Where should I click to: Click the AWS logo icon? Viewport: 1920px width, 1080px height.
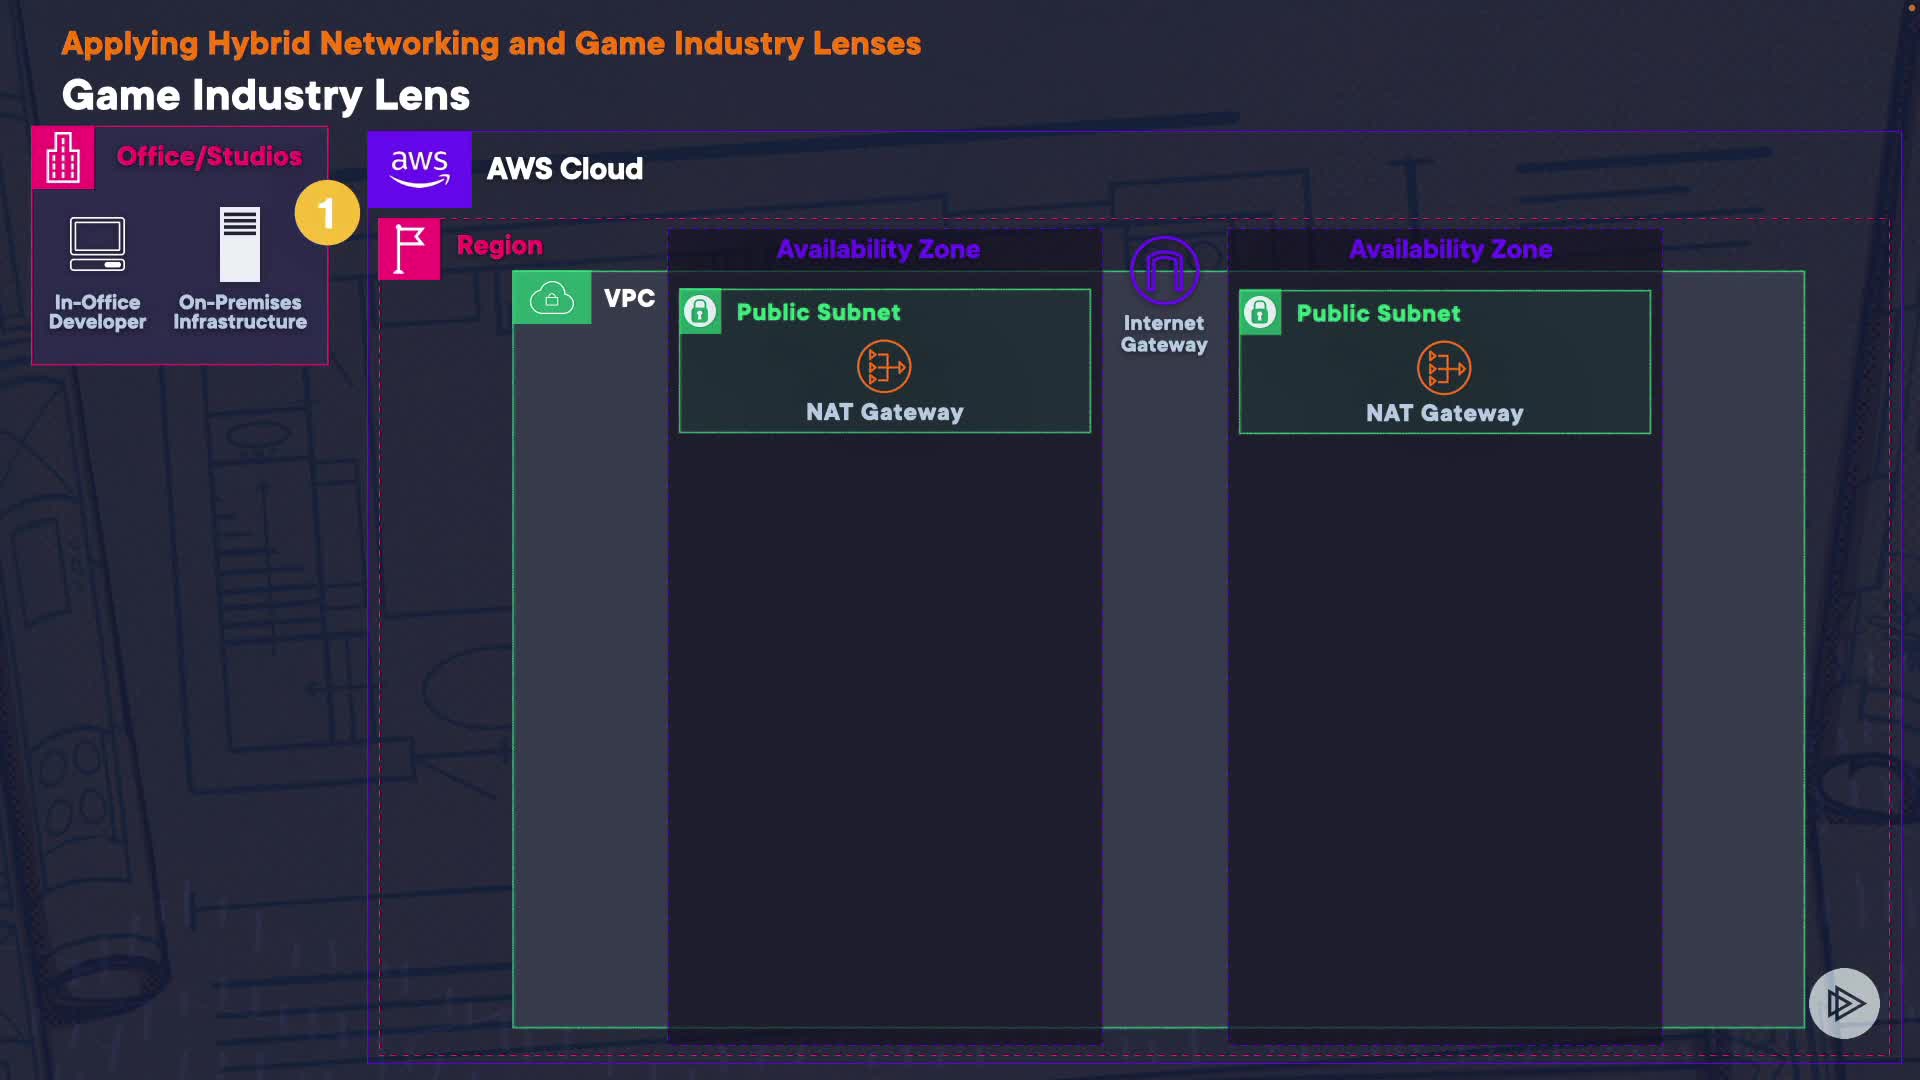[x=419, y=169]
